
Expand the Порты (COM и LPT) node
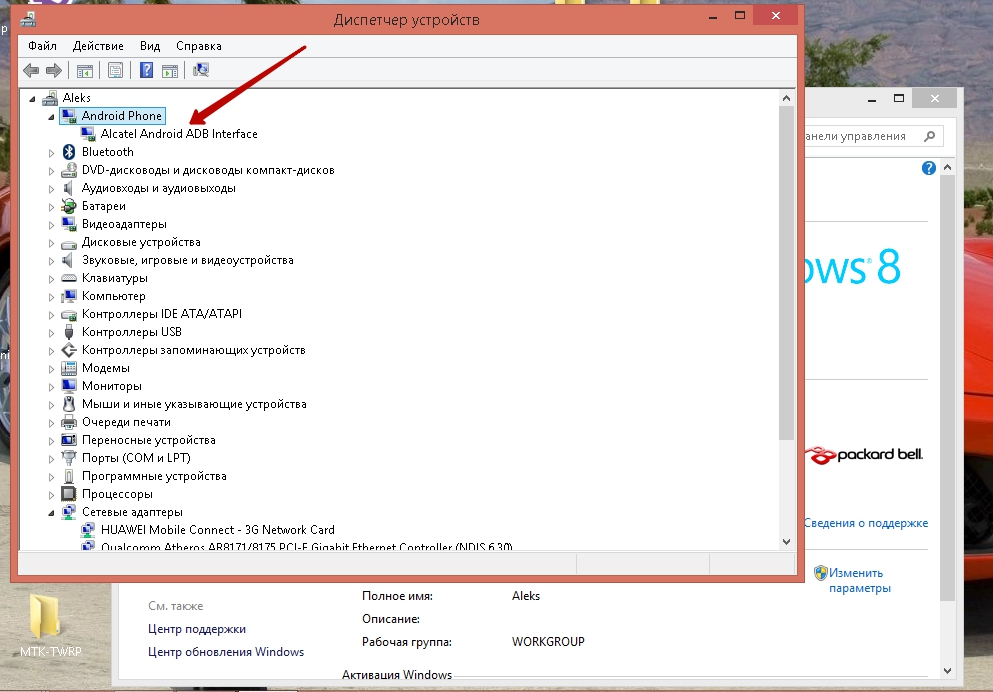52,458
